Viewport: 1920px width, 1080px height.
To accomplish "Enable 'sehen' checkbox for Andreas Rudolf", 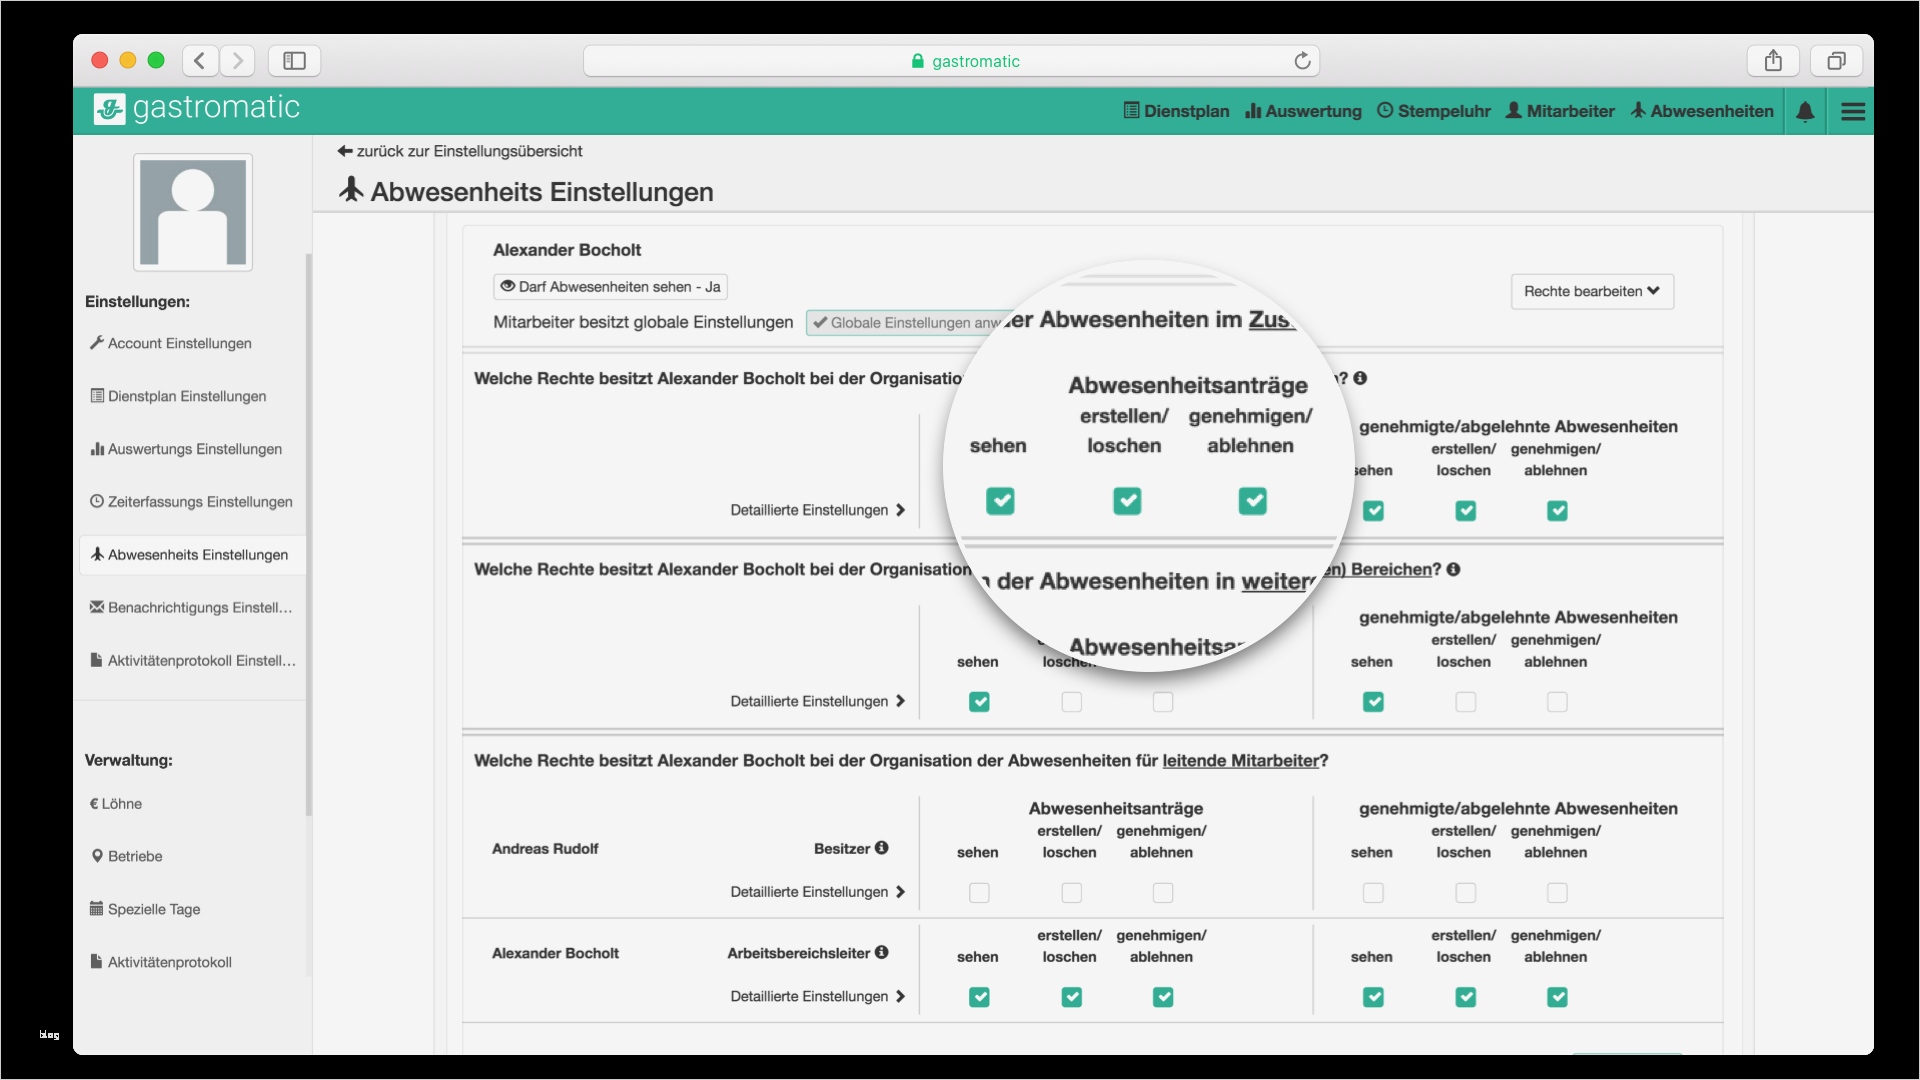I will click(x=978, y=893).
